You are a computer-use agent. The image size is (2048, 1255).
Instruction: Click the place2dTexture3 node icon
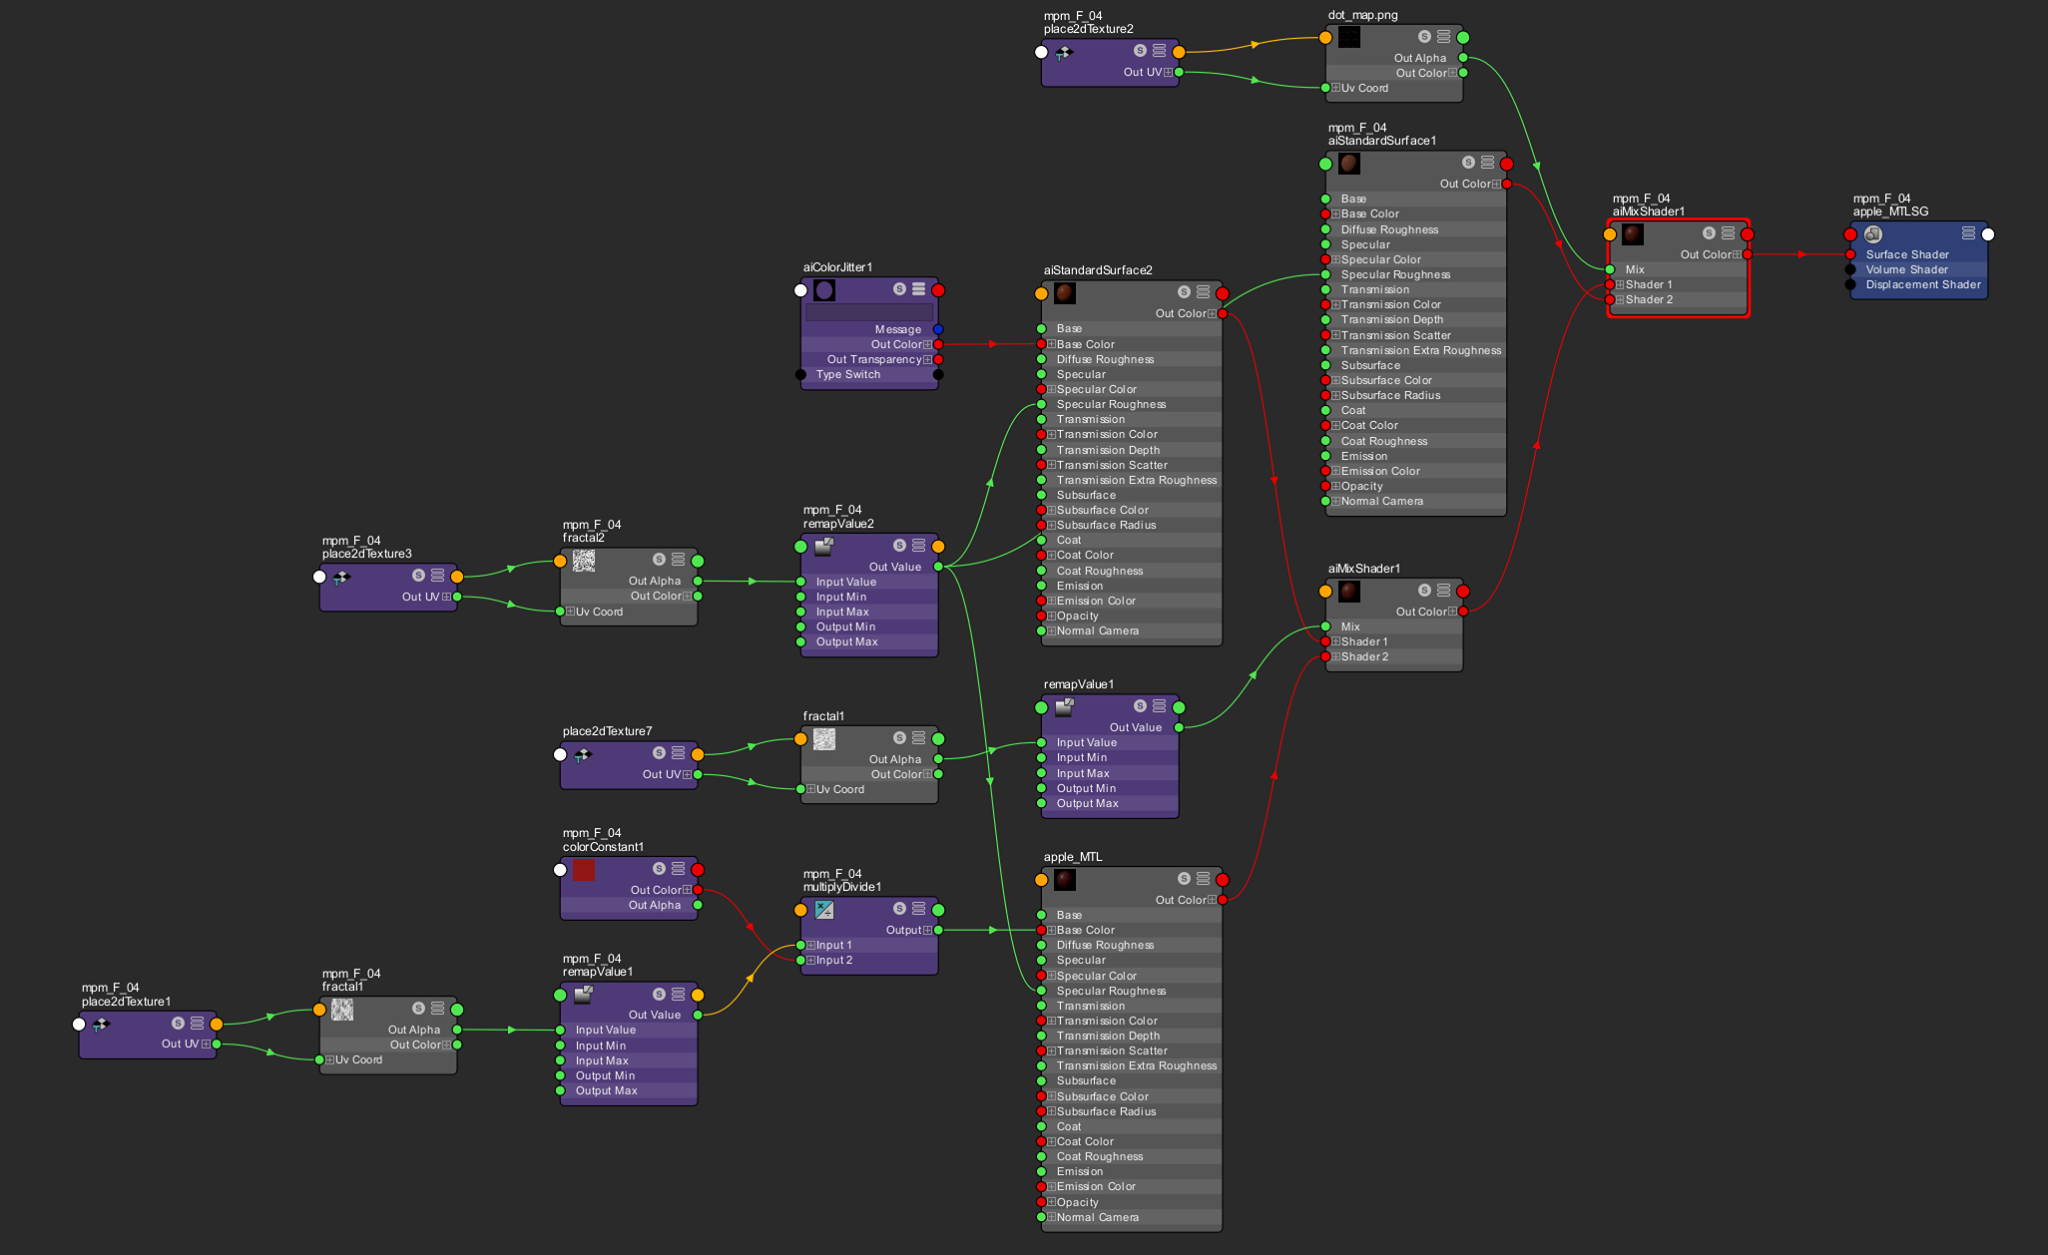(342, 577)
